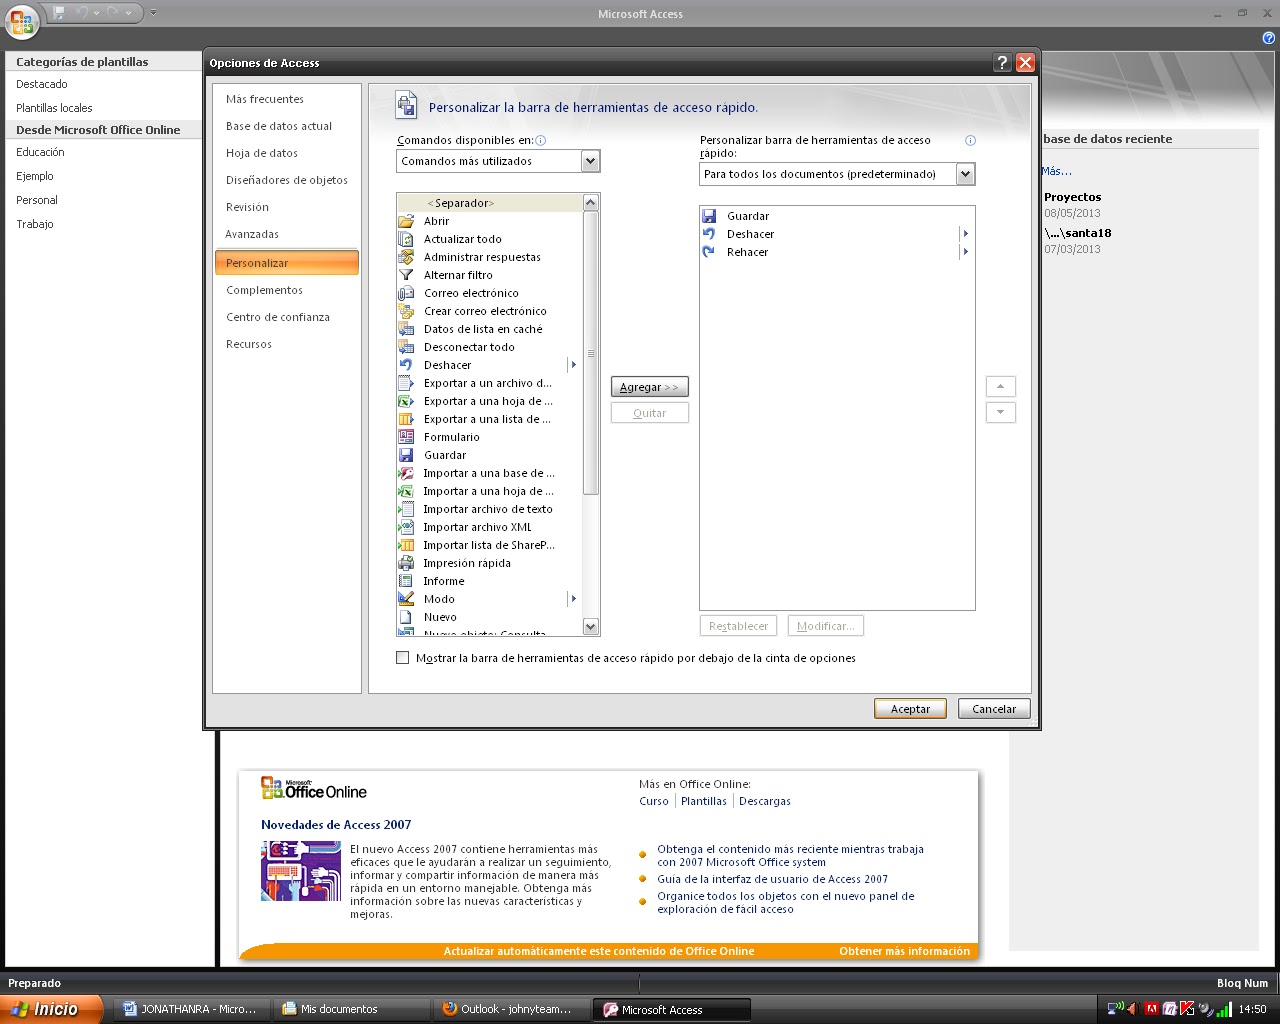
Task: Click the Formulario icon
Action: click(x=406, y=437)
